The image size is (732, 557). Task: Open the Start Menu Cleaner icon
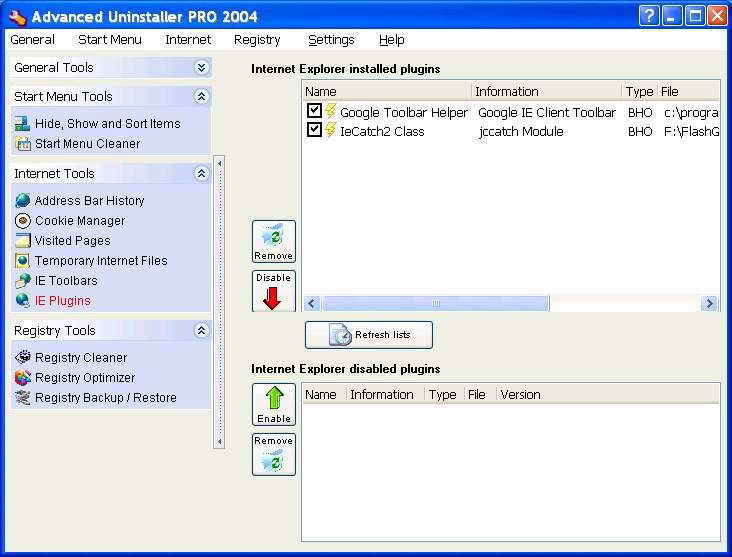click(23, 144)
